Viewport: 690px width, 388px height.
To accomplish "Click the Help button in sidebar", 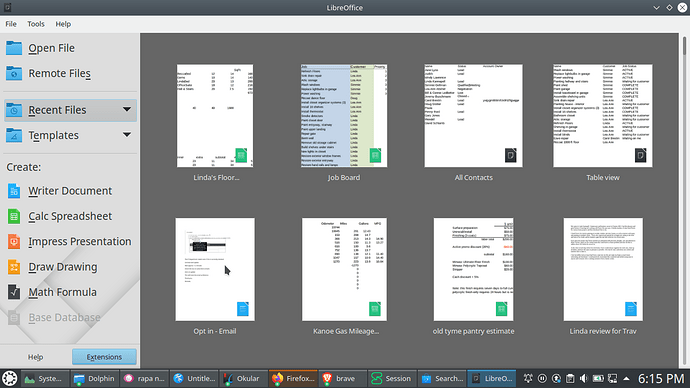I will (x=36, y=357).
